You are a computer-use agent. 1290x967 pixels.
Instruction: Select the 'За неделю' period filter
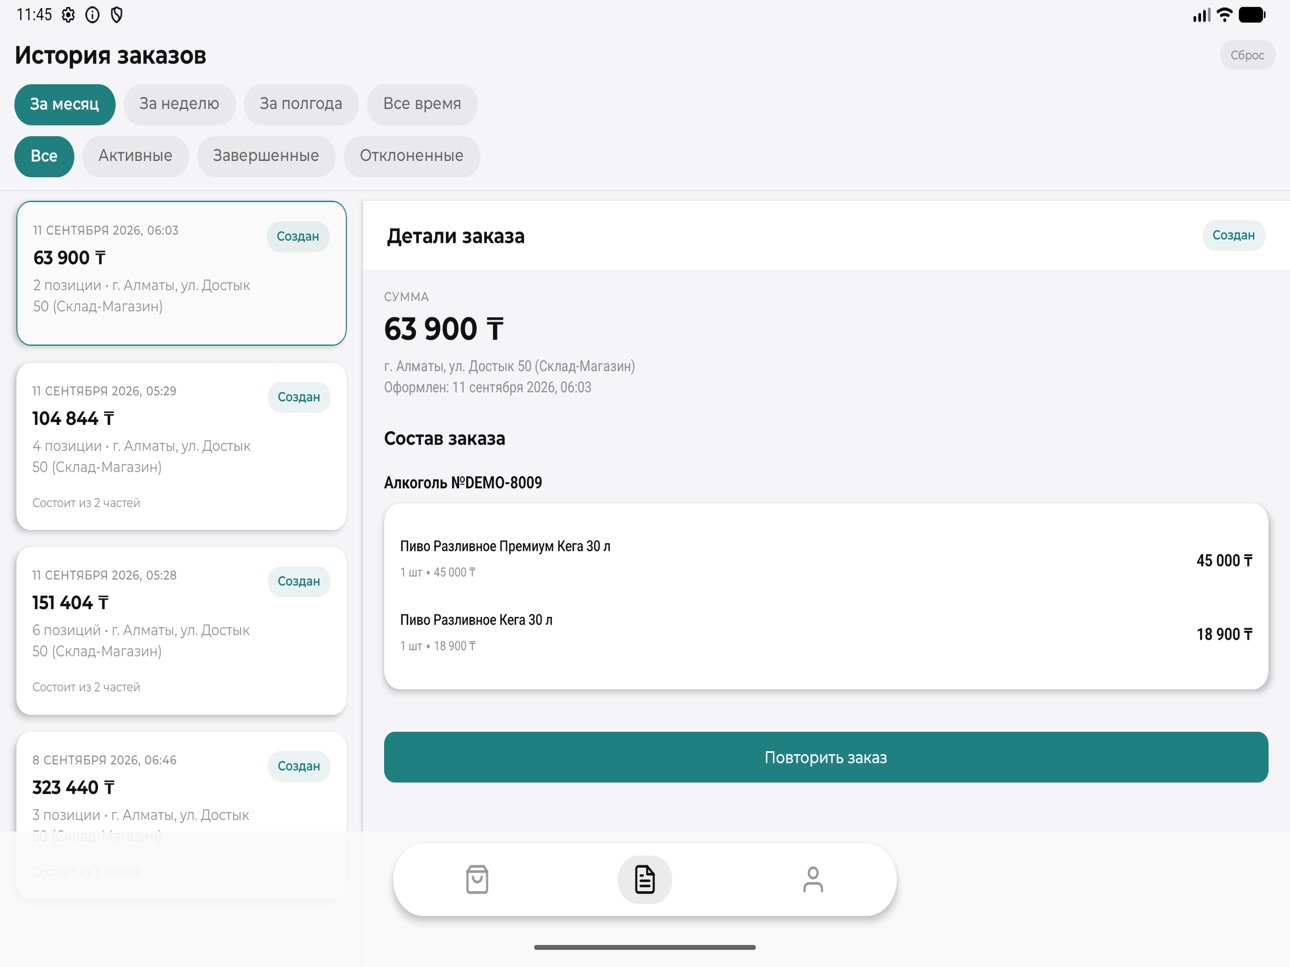coord(179,104)
